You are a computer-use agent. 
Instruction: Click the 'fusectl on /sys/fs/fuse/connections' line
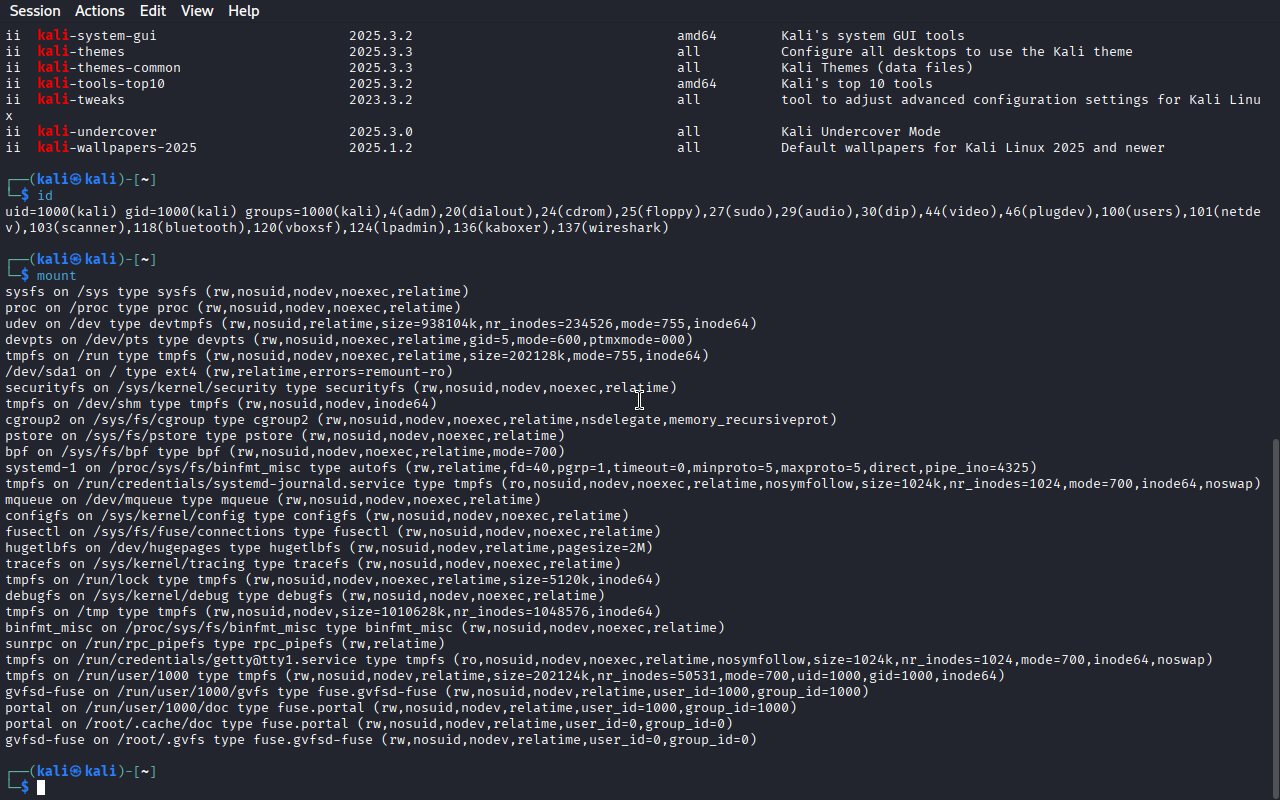tap(333, 532)
